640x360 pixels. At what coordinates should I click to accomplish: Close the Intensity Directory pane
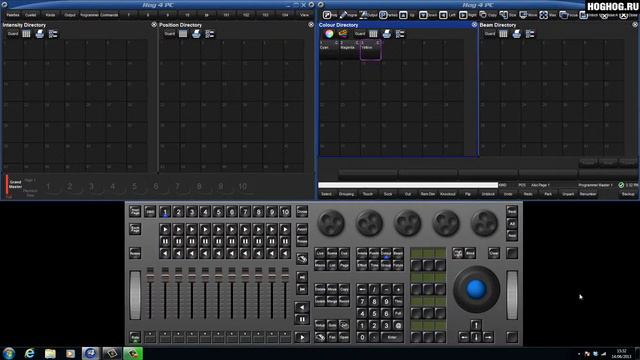point(154,25)
